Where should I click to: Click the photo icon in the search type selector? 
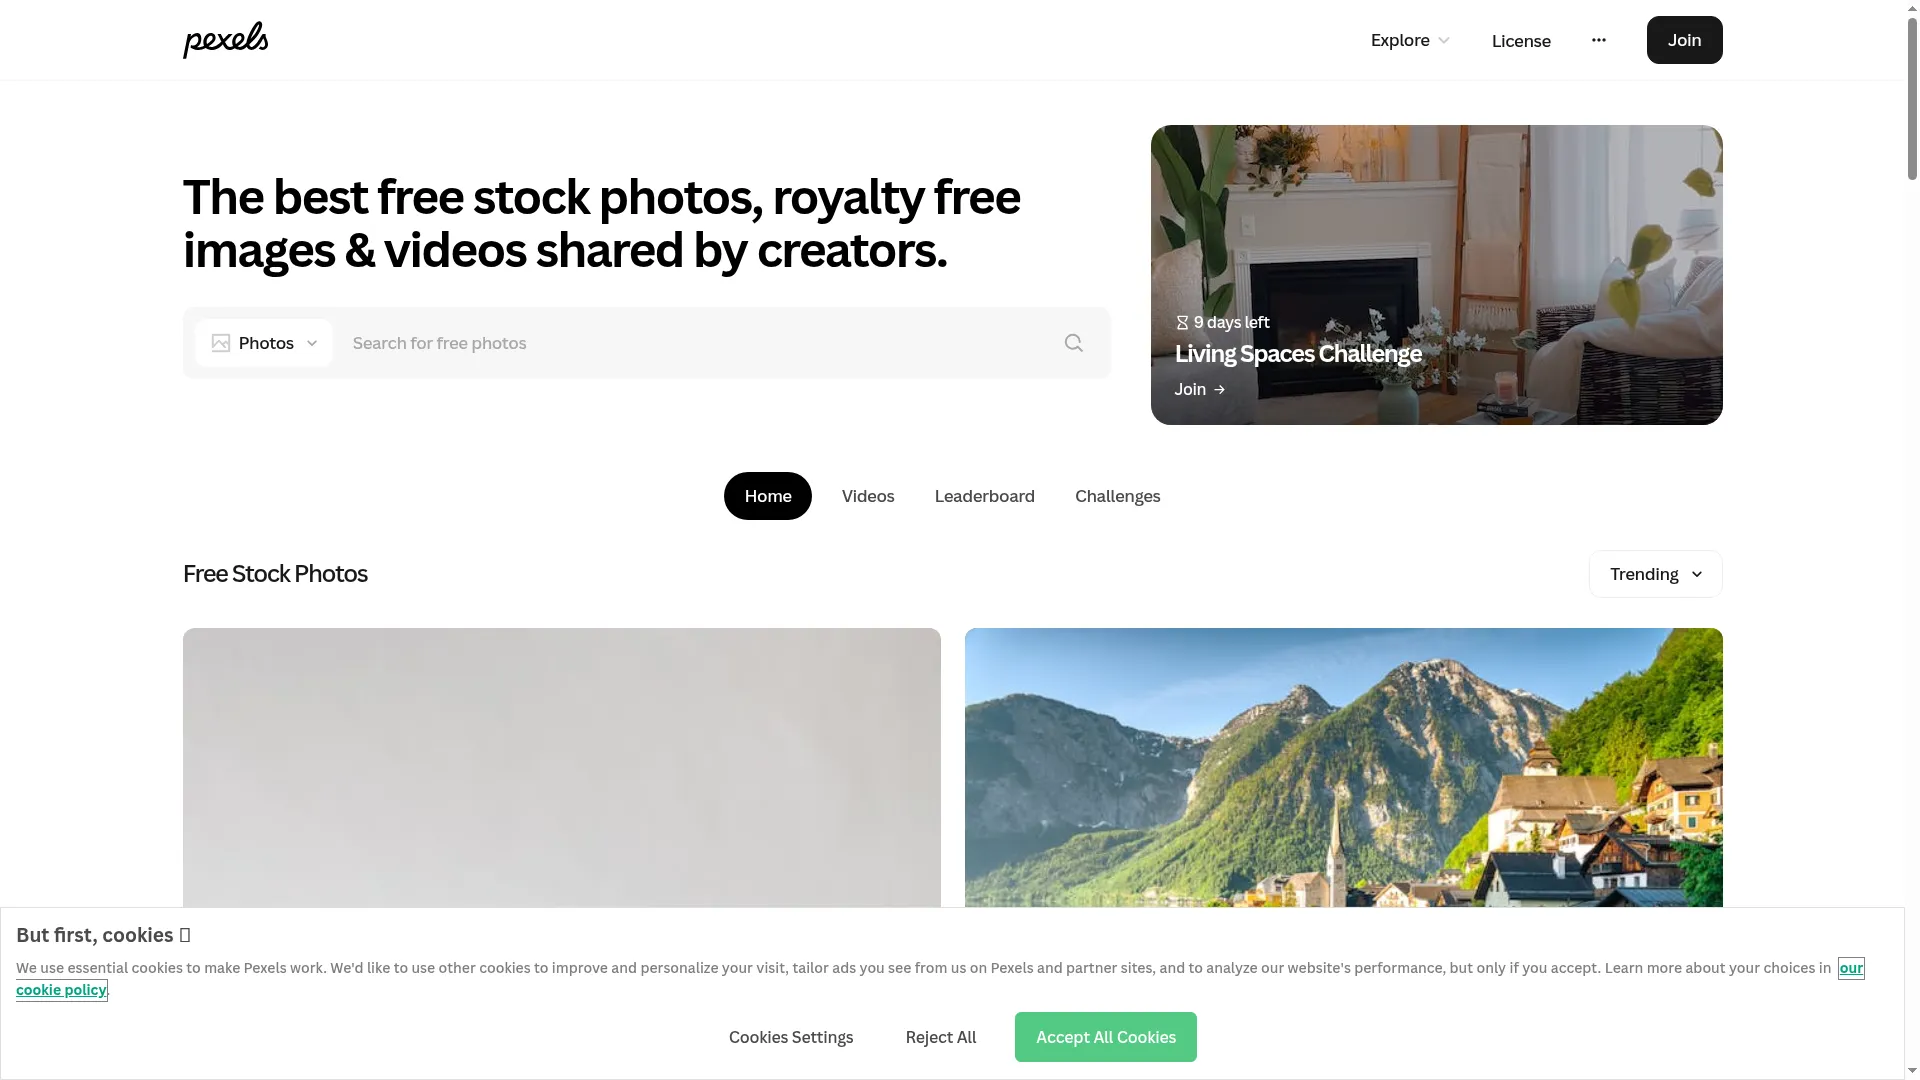click(221, 343)
